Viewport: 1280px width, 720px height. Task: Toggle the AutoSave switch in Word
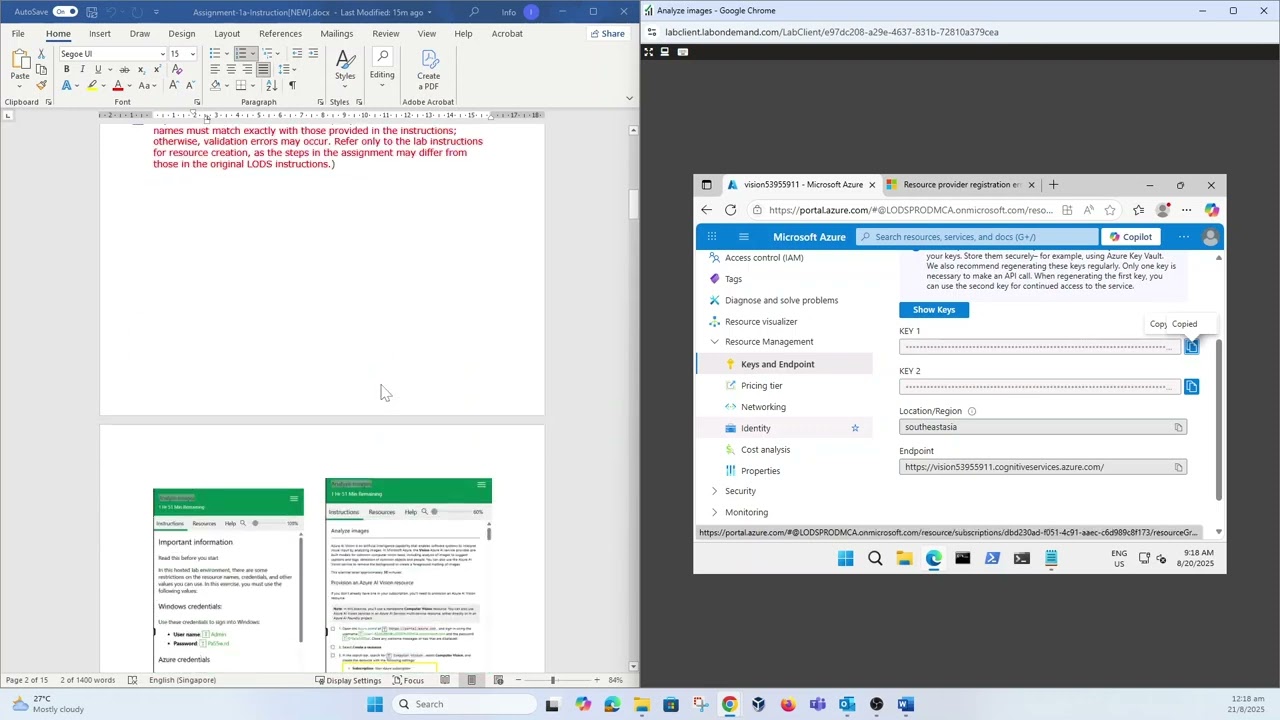(65, 12)
